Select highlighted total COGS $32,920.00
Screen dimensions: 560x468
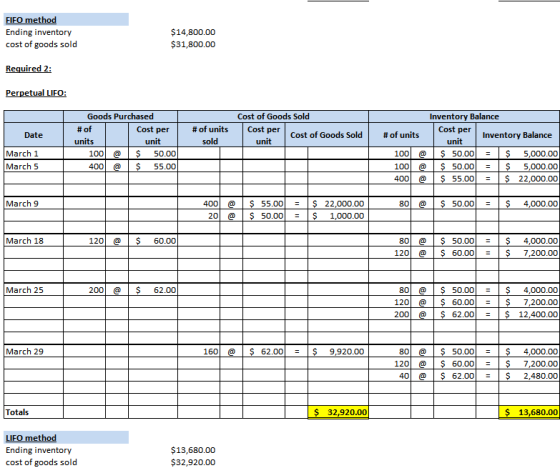click(x=338, y=412)
